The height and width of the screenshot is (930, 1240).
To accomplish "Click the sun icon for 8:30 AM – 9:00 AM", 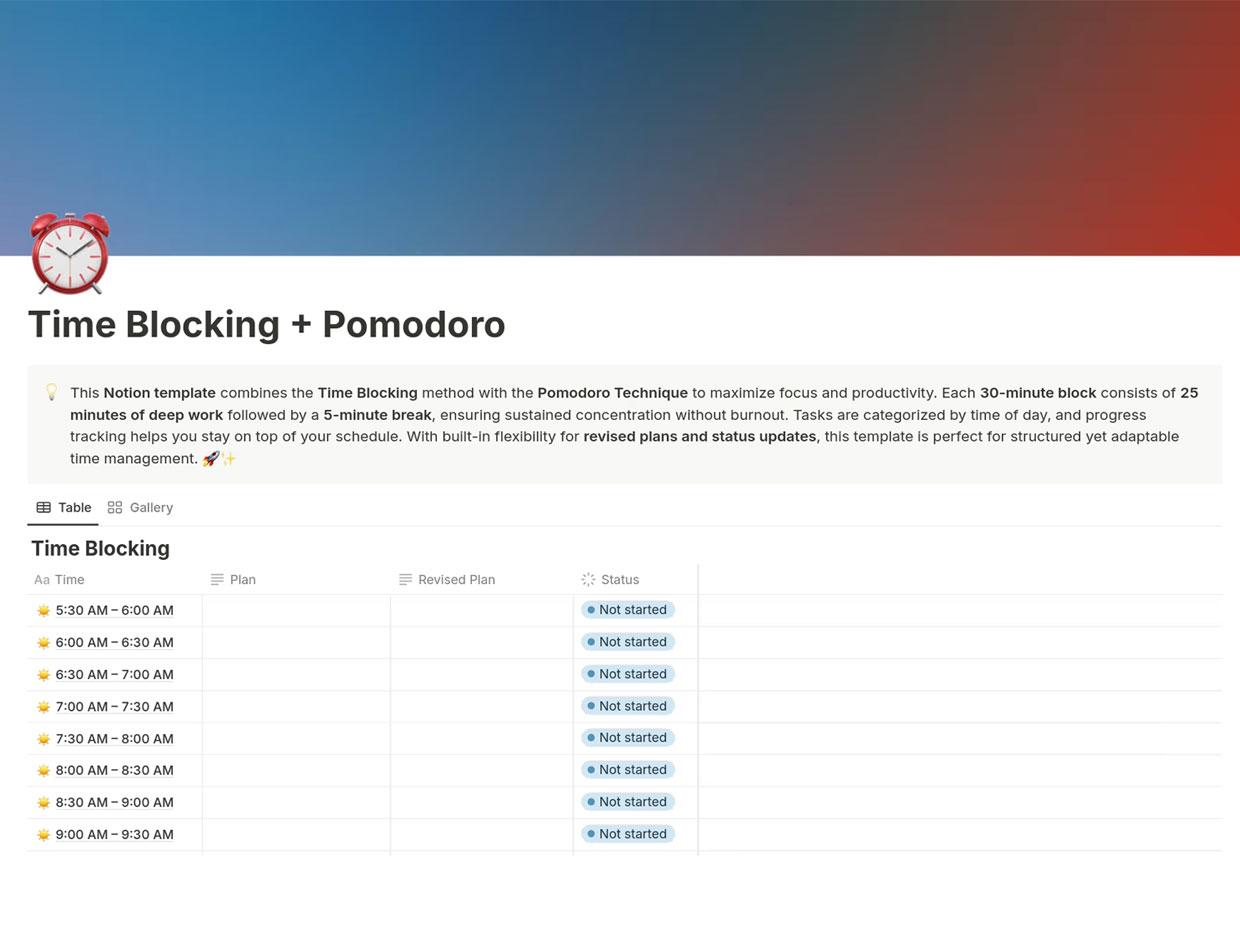I will click(x=43, y=802).
